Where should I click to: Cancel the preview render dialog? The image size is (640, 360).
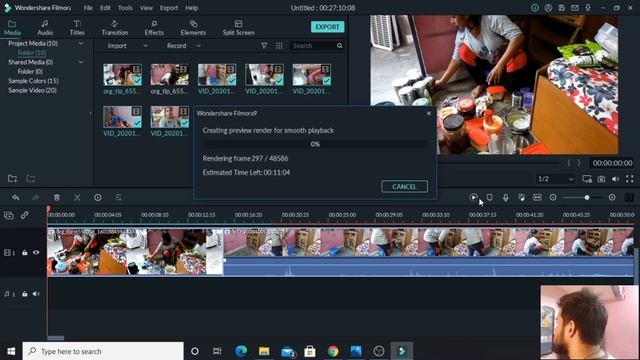[404, 187]
